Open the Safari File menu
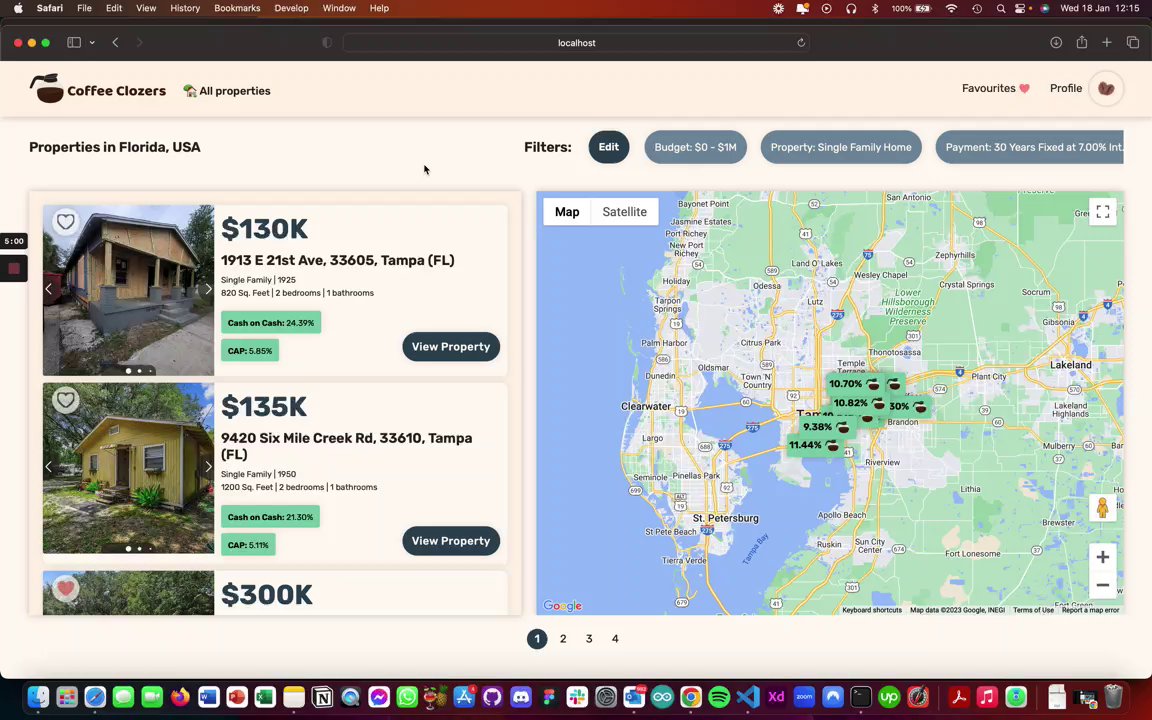Image resolution: width=1152 pixels, height=720 pixels. click(x=84, y=8)
